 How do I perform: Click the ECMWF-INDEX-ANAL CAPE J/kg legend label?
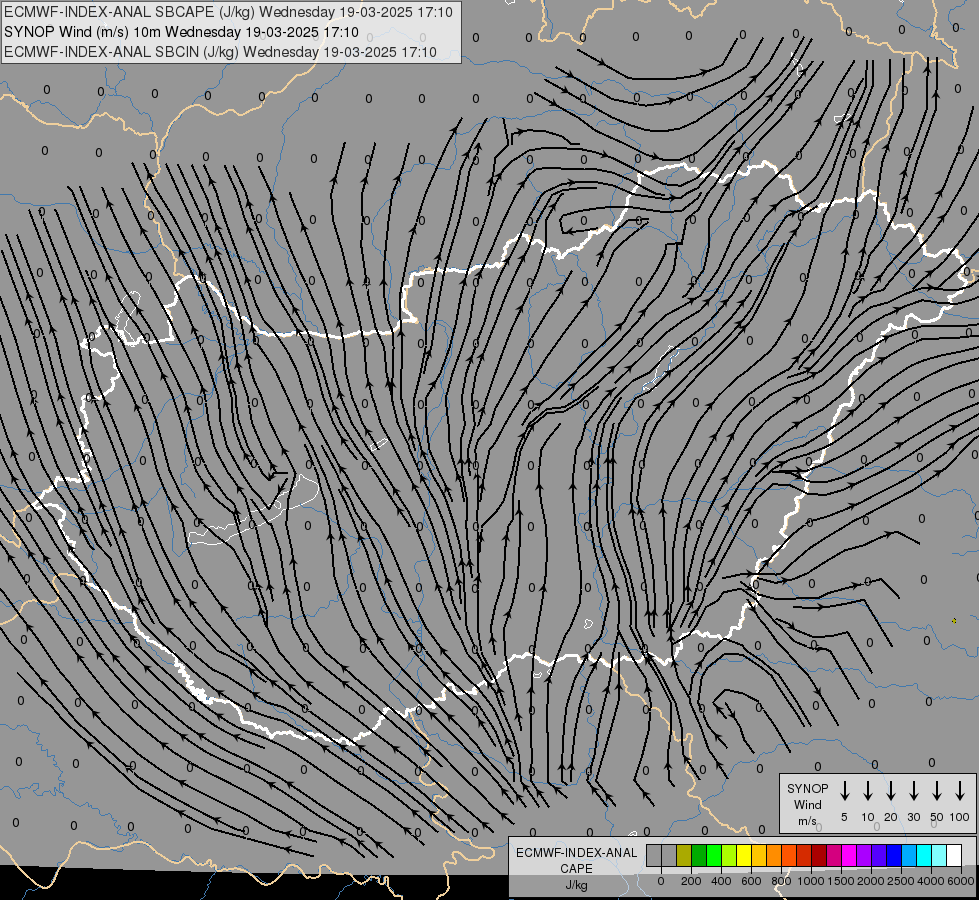click(576, 869)
